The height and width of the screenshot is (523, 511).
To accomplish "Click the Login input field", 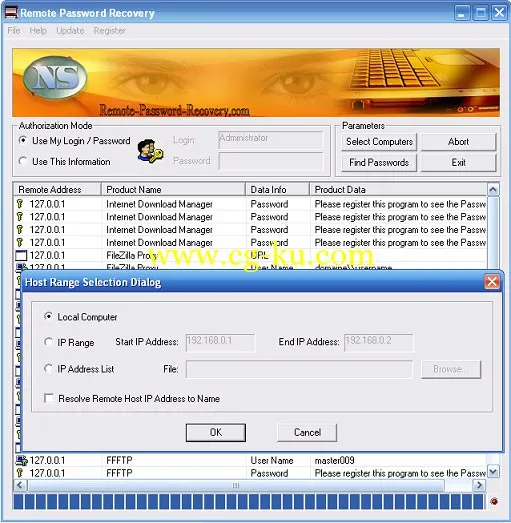I will point(271,140).
